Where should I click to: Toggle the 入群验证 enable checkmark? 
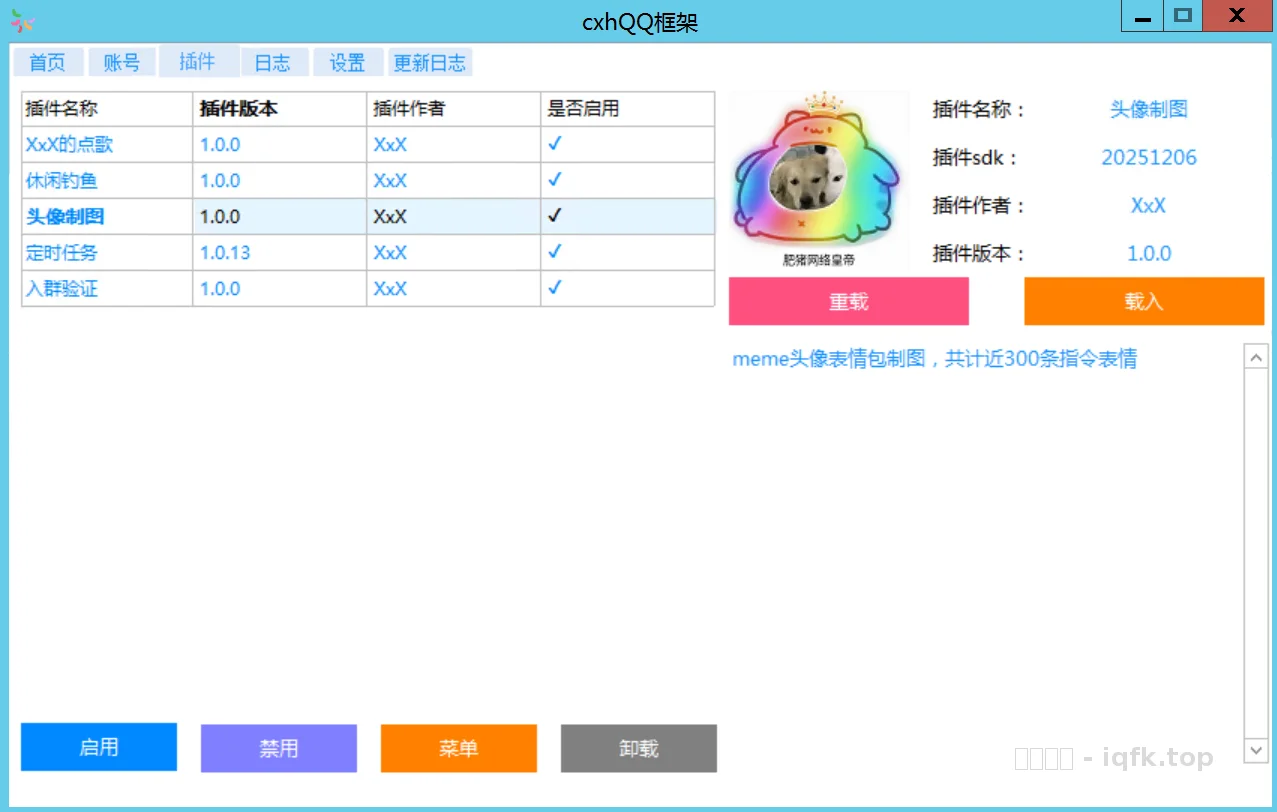click(x=554, y=288)
